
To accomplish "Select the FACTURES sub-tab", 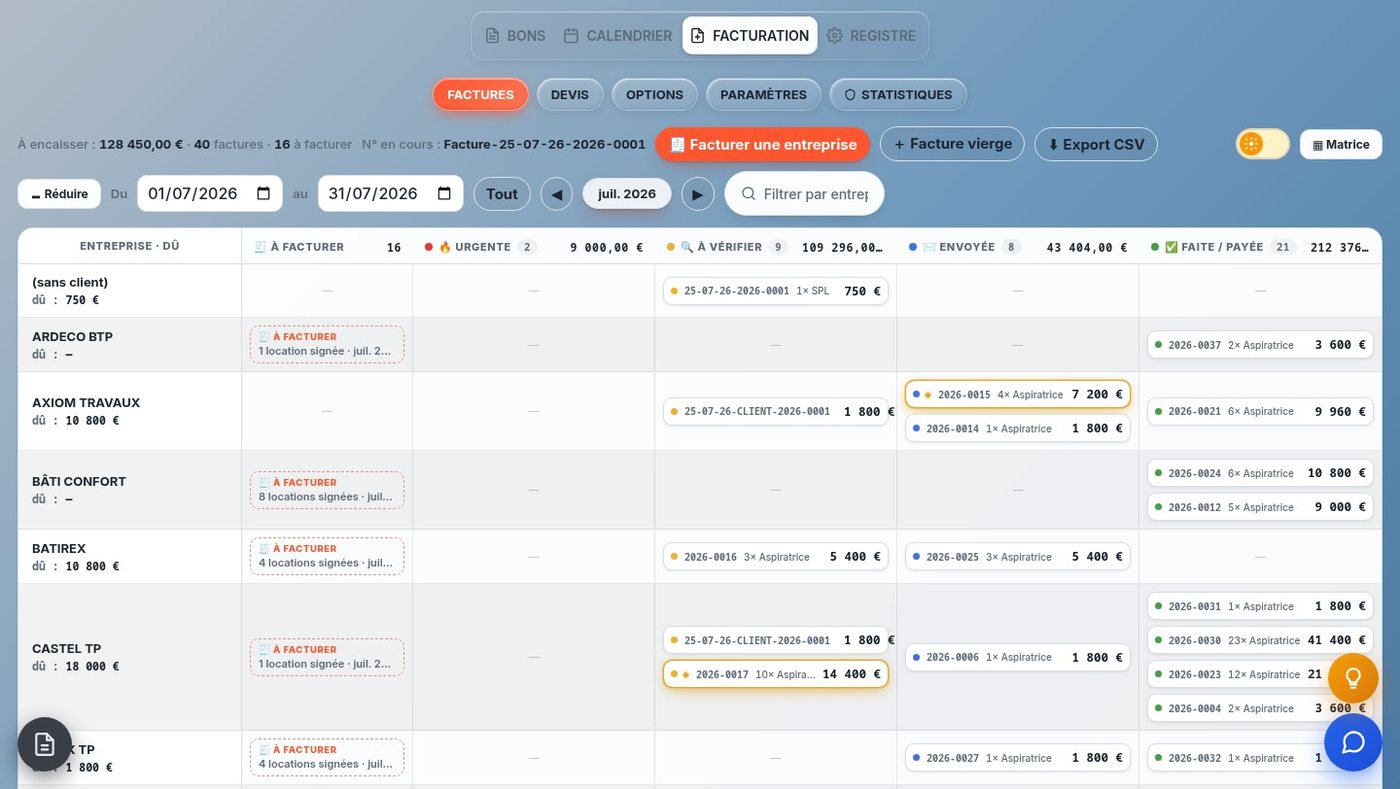I will point(480,95).
